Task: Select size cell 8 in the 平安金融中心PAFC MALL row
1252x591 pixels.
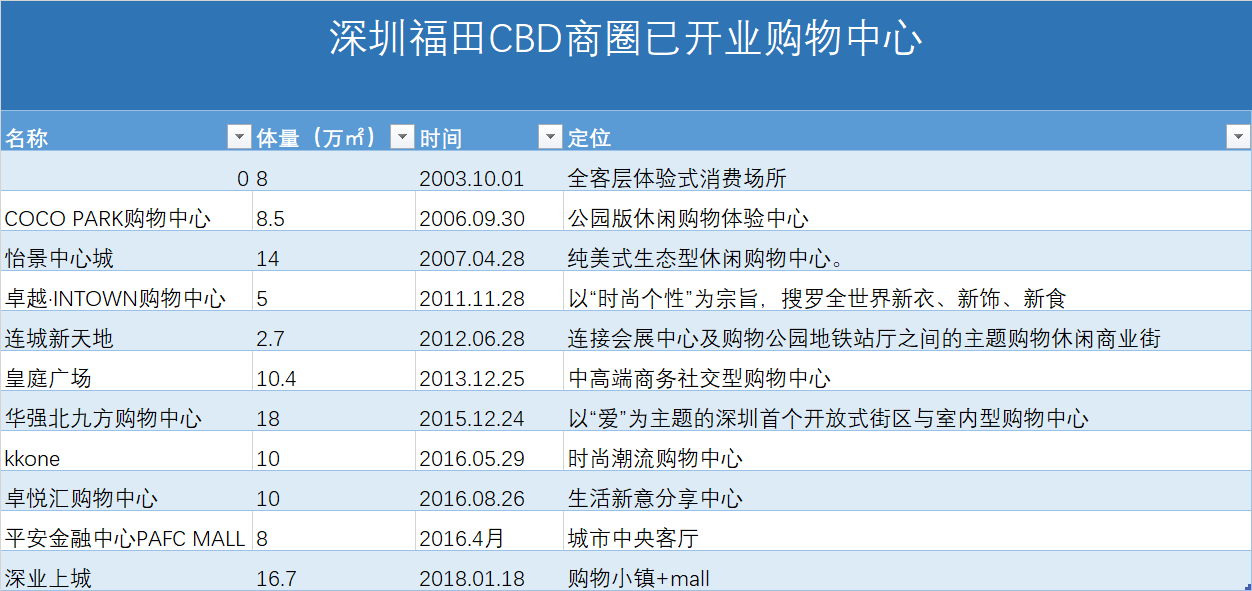Action: pos(334,531)
